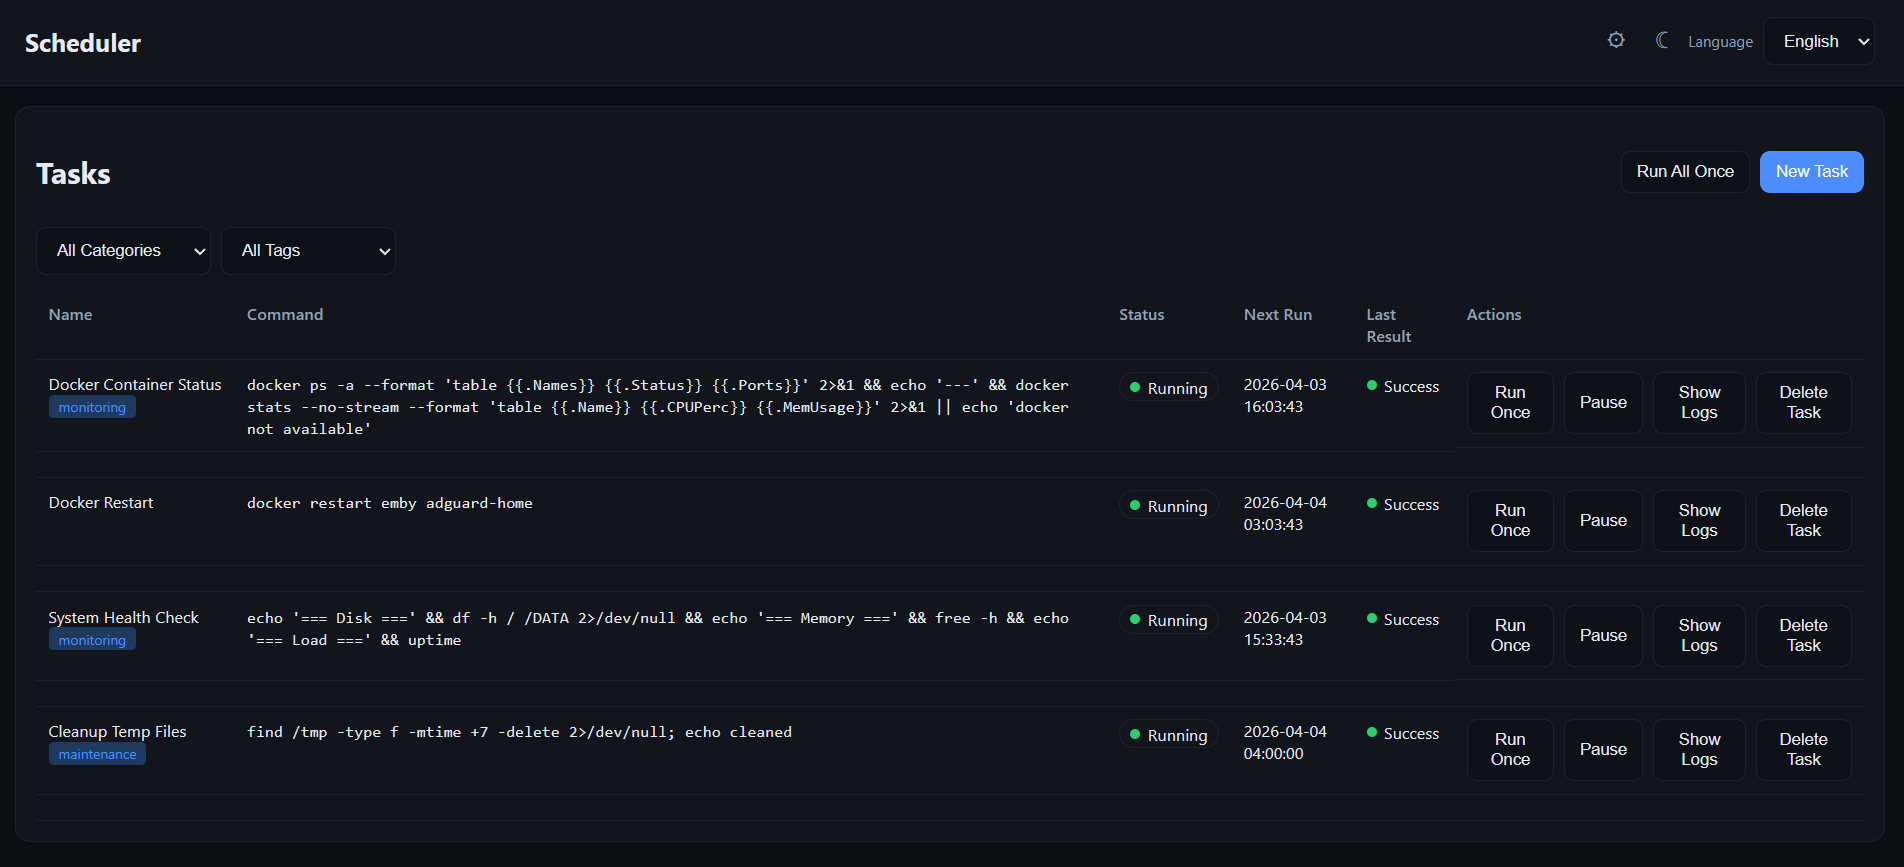Switch to dark theme moon icon
The image size is (1904, 867).
(1662, 40)
